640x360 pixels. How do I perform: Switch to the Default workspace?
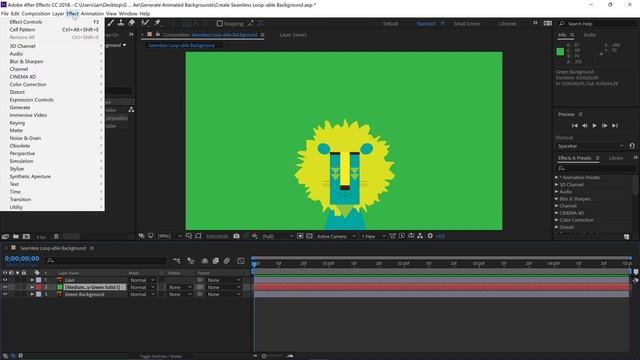390,24
